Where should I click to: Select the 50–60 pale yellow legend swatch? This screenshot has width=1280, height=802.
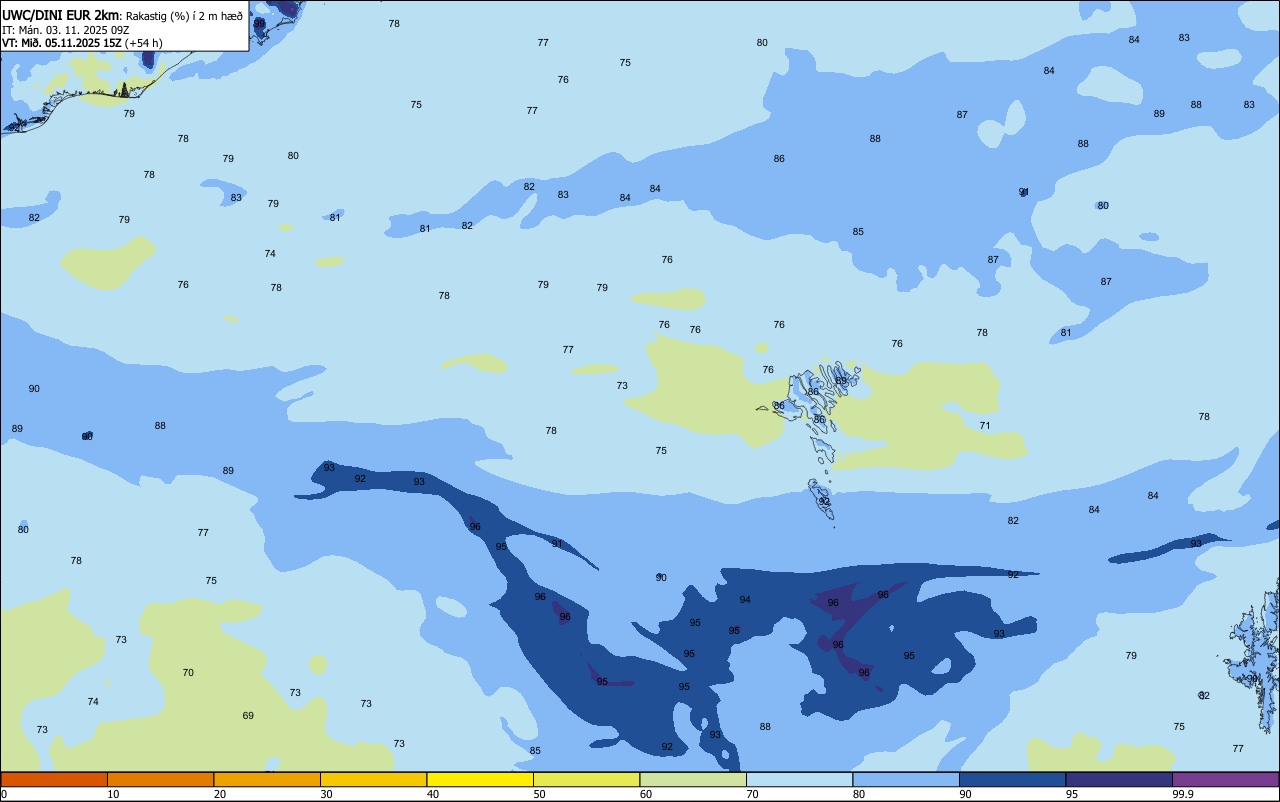tap(586, 779)
